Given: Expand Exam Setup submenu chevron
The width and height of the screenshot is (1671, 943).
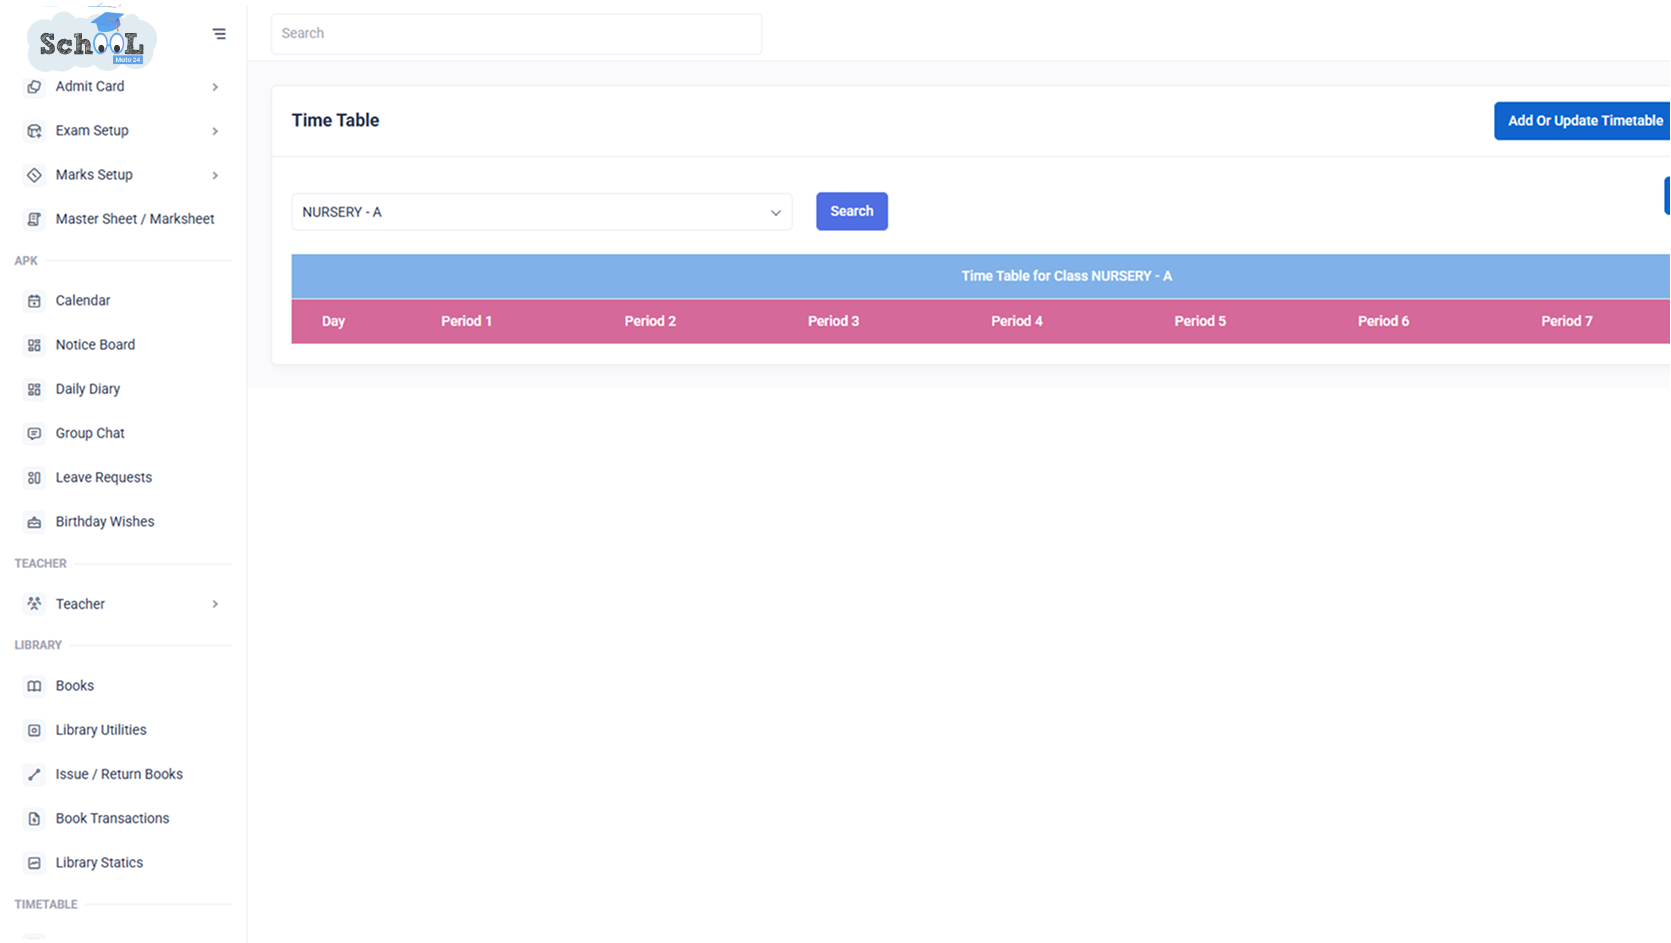Looking at the screenshot, I should click(215, 131).
